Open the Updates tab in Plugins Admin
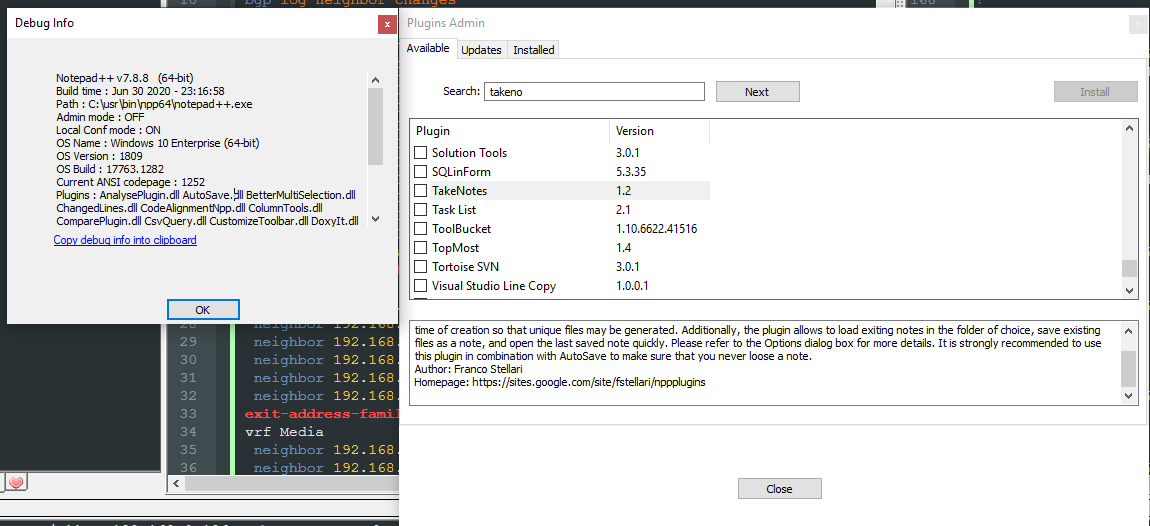 (x=481, y=50)
